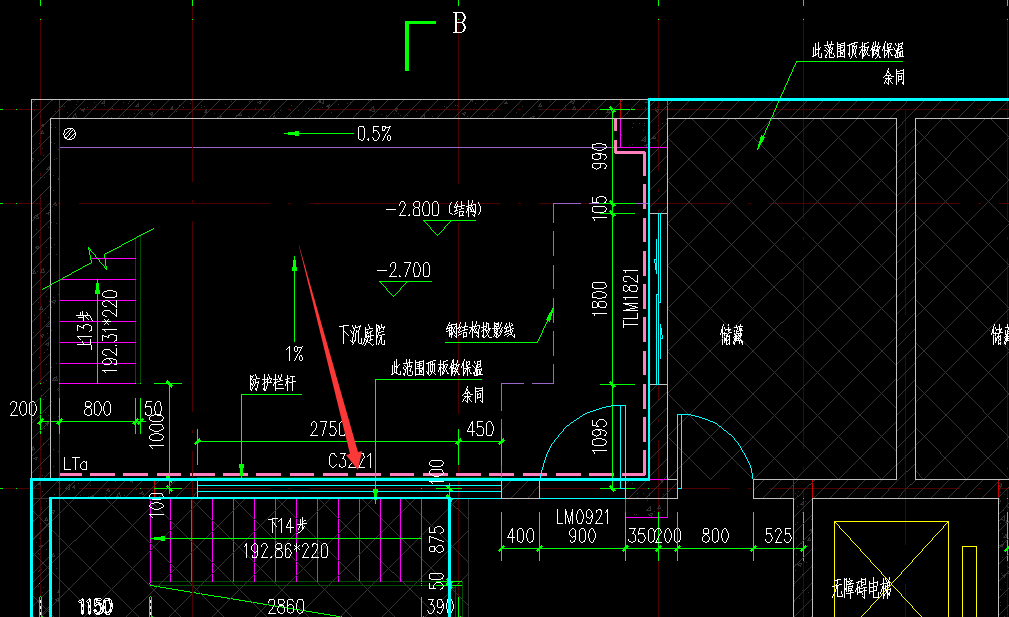Click the 2860 dimension value
This screenshot has height=617, width=1009.
(286, 607)
